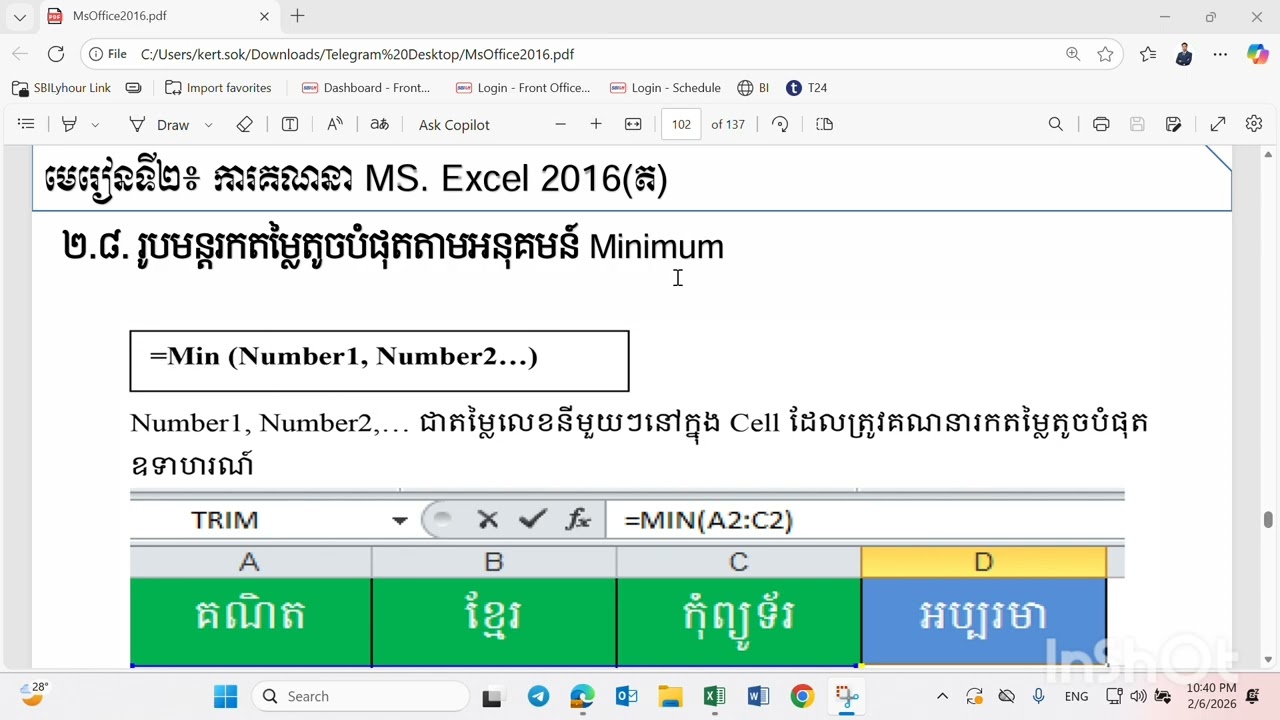Open Find in PDF search
1280x720 pixels.
click(x=1055, y=124)
